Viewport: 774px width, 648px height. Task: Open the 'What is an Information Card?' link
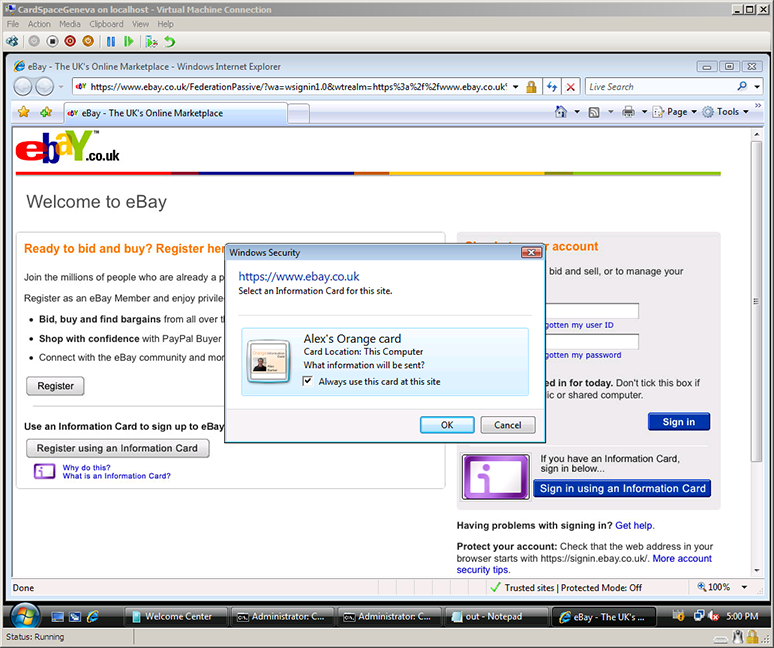click(116, 476)
